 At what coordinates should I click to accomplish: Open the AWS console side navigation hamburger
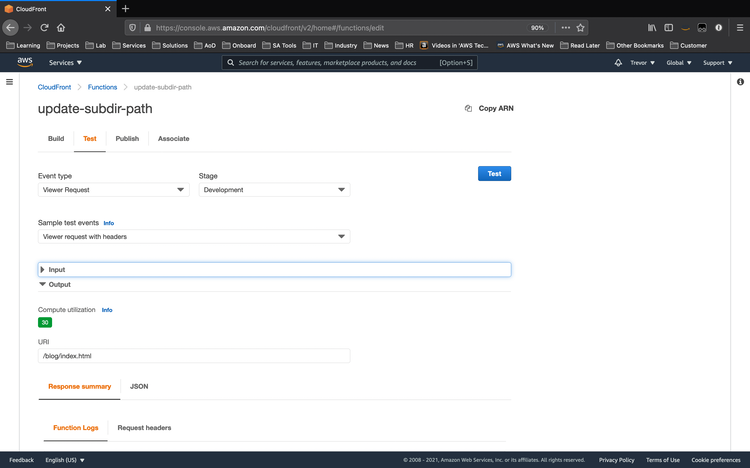pyautogui.click(x=9, y=82)
